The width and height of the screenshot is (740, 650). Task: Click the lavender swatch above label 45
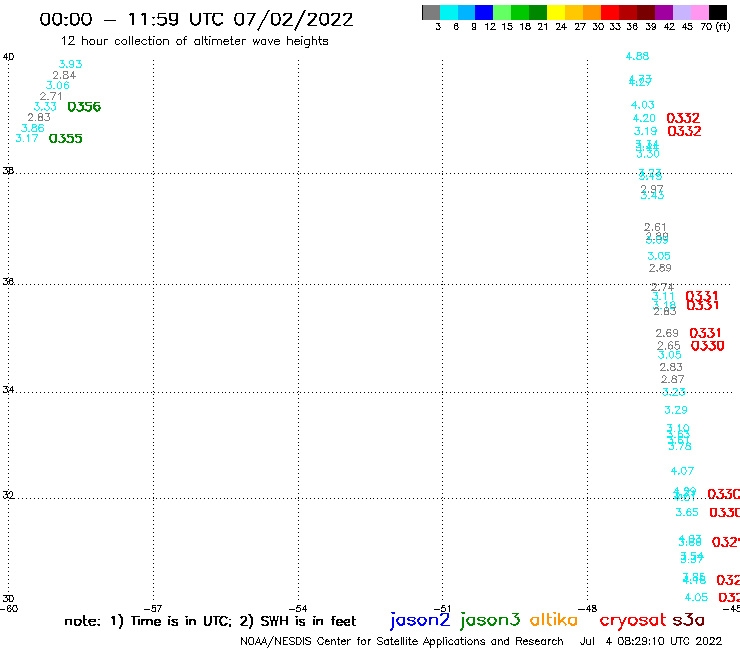(x=682, y=12)
